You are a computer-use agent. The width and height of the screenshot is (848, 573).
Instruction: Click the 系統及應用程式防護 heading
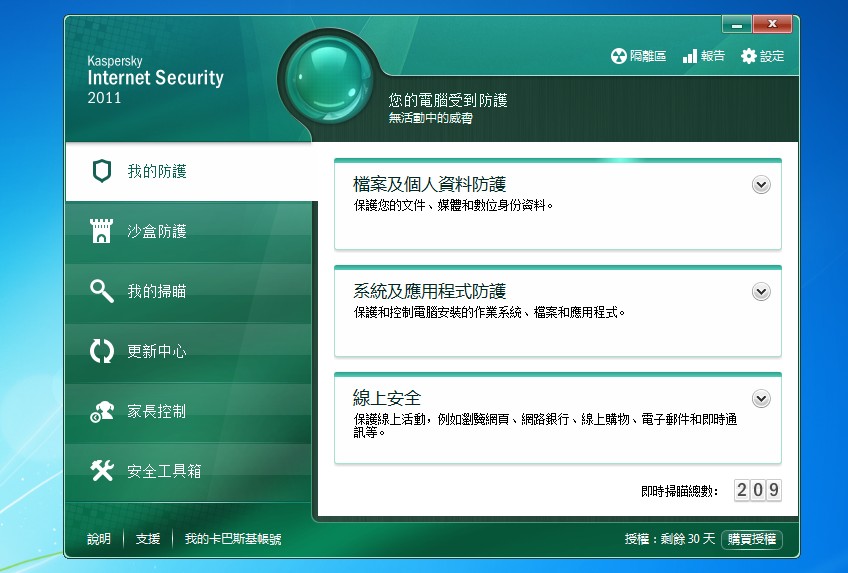click(x=429, y=291)
